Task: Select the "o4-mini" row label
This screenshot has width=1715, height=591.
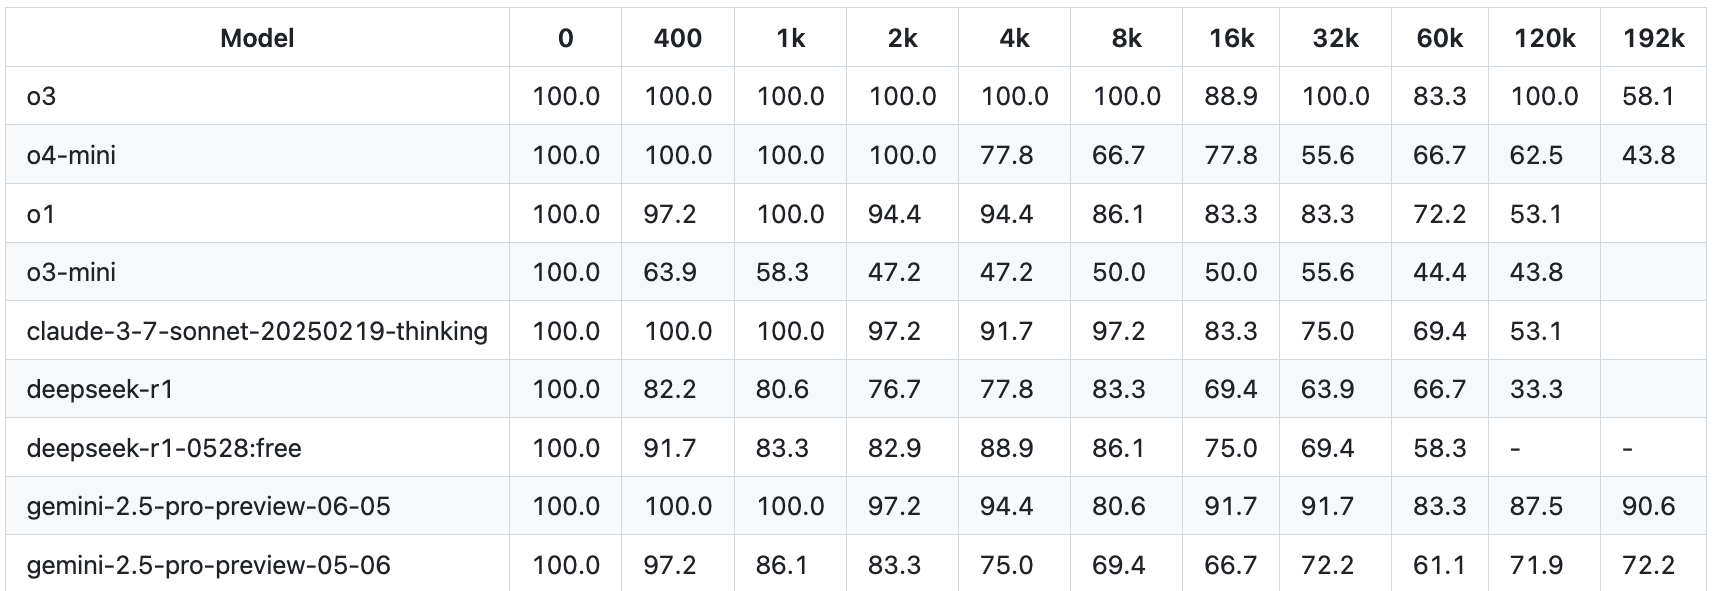Action: (x=71, y=155)
